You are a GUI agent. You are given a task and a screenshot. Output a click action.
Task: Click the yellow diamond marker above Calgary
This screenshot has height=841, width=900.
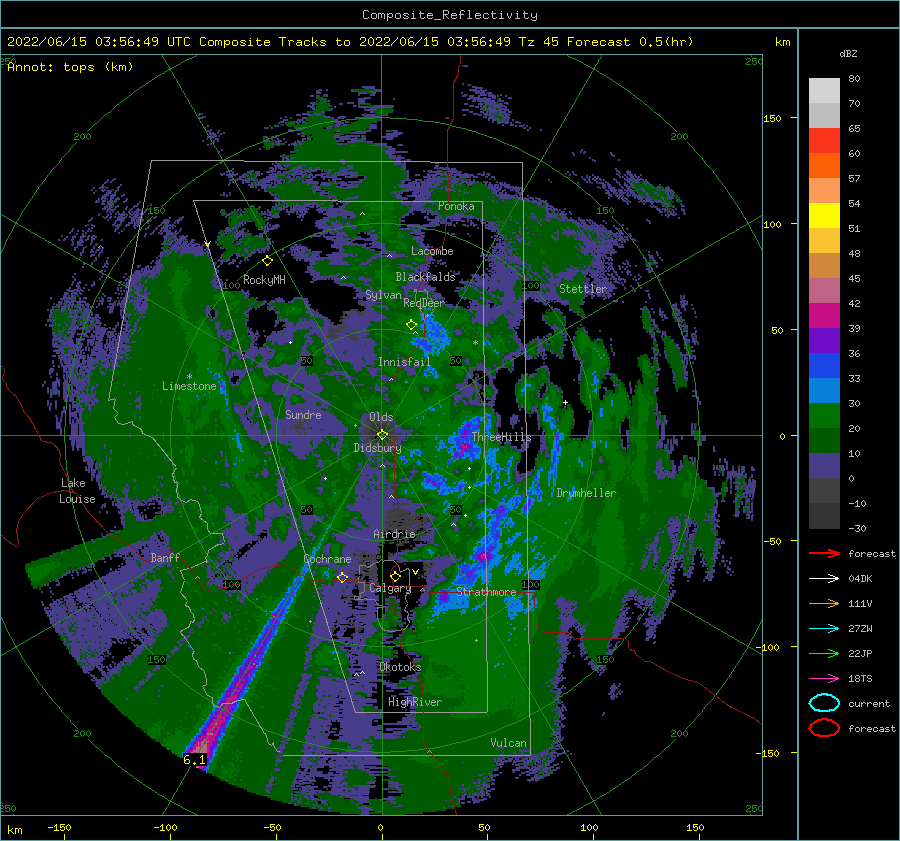coord(395,576)
